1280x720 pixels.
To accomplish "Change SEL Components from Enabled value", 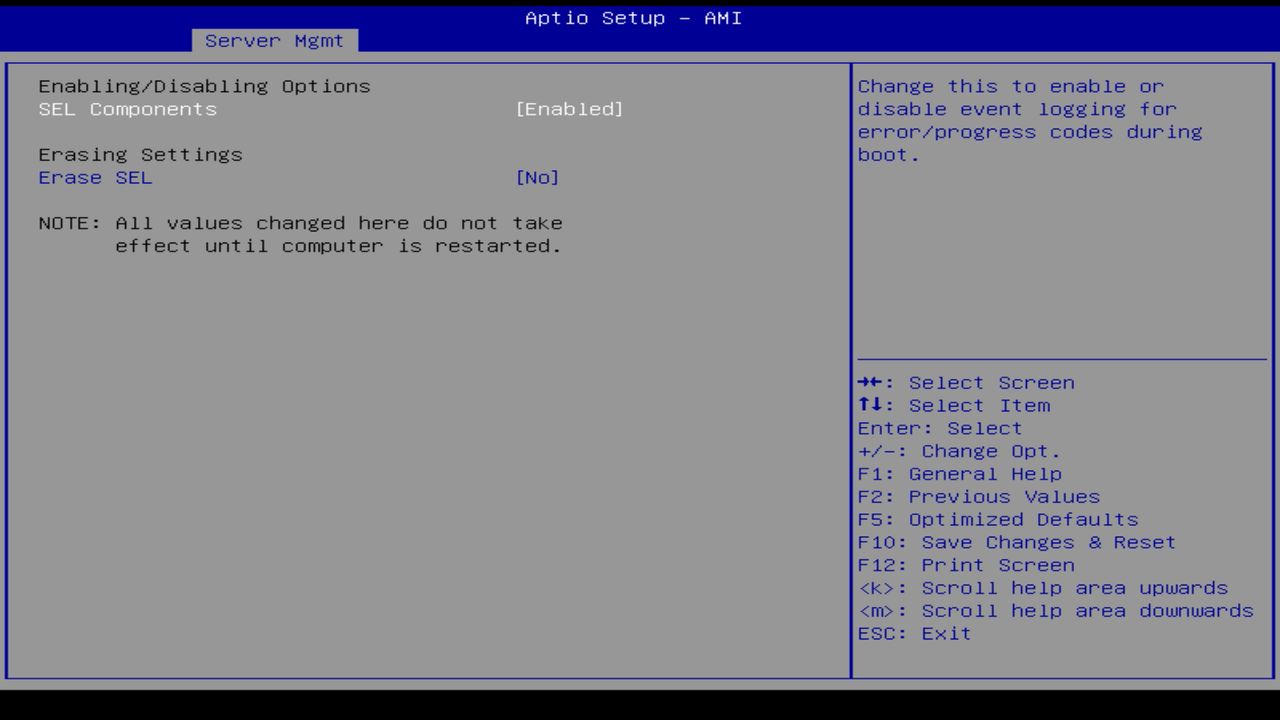I will (571, 109).
